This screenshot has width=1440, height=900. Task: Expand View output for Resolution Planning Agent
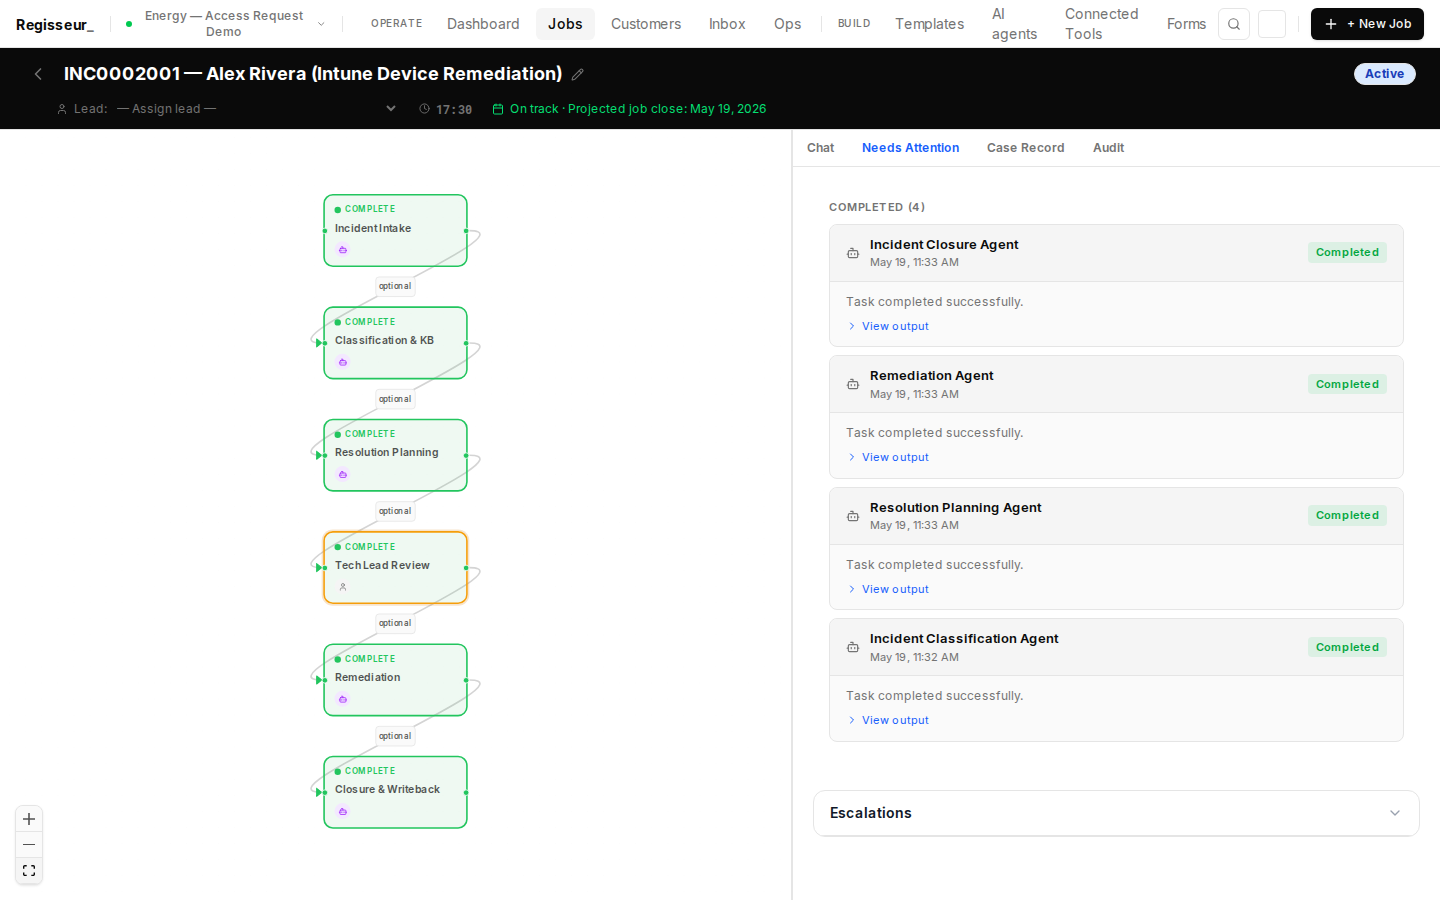[888, 589]
